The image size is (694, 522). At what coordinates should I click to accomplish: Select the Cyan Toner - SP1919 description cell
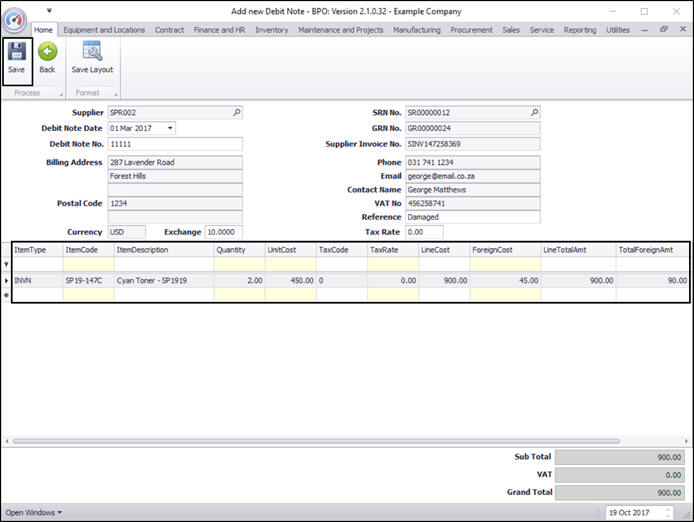click(x=164, y=281)
